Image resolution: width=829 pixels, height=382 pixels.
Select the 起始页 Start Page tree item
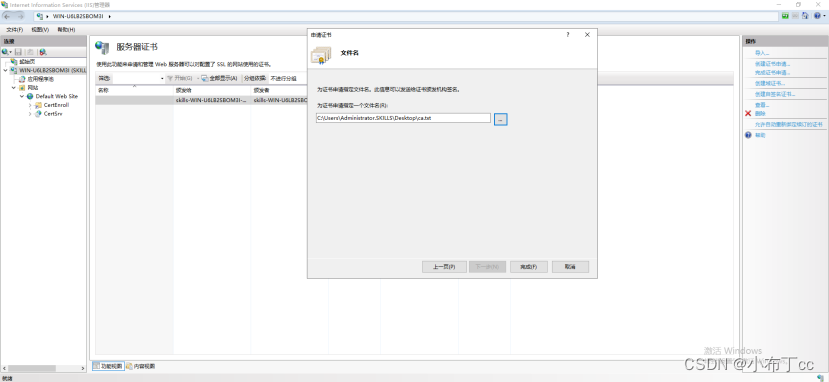27,62
